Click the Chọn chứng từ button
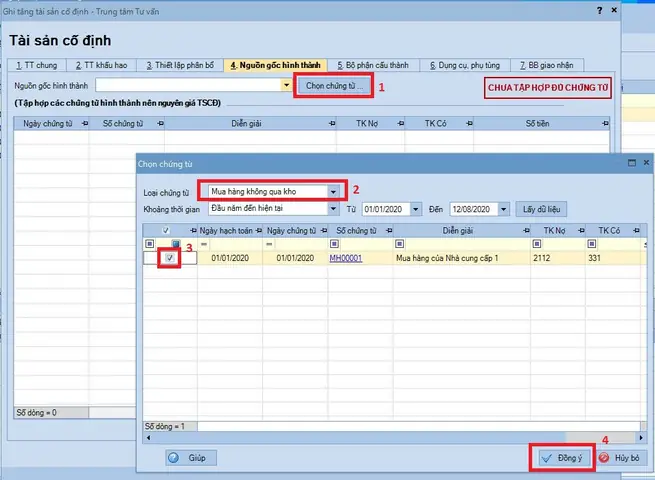The image size is (655, 480). [334, 86]
